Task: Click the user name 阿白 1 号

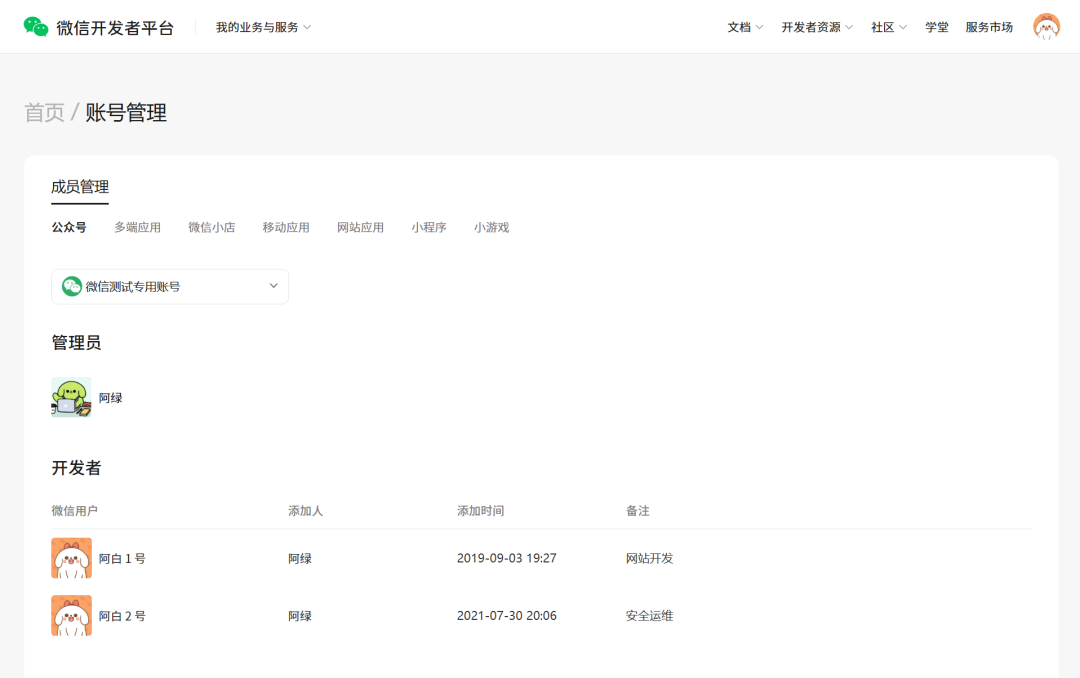Action: [x=122, y=558]
